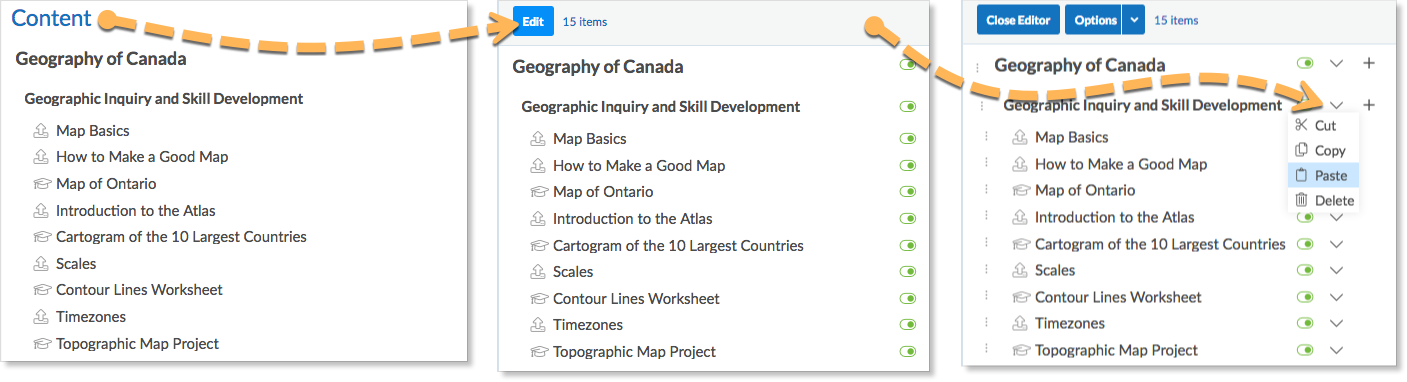The width and height of the screenshot is (1407, 382).
Task: Toggle Cartogram switch in right editor panel
Action: pyautogui.click(x=1305, y=244)
